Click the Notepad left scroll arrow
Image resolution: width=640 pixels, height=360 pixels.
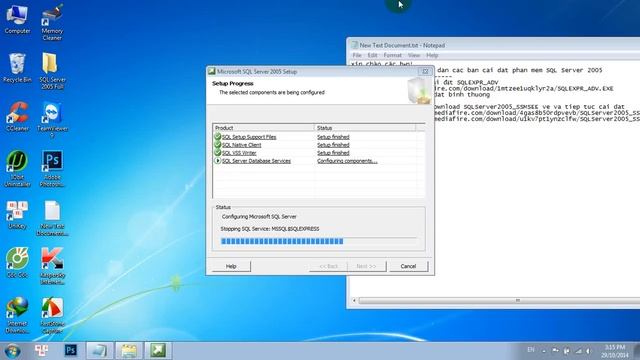pos(354,301)
